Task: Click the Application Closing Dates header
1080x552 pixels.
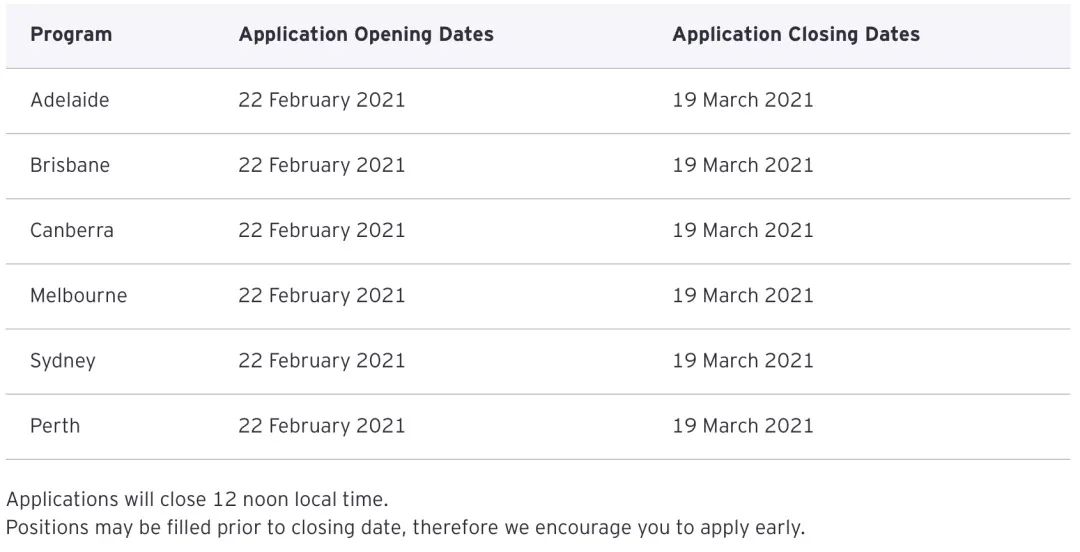Action: pyautogui.click(x=796, y=34)
